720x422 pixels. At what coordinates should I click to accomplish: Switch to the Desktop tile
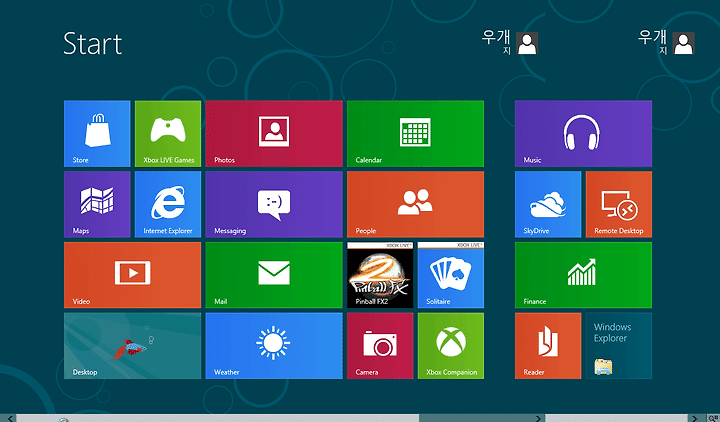click(x=132, y=346)
